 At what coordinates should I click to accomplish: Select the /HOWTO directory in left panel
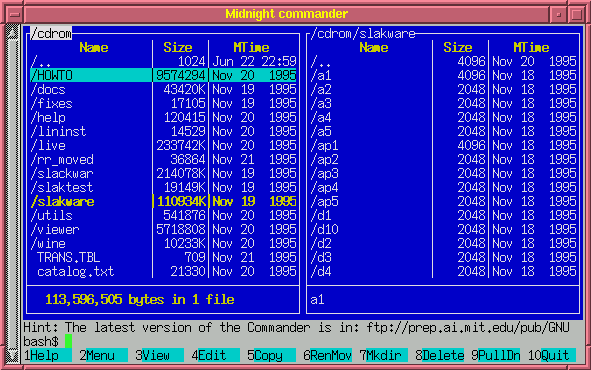[163, 75]
